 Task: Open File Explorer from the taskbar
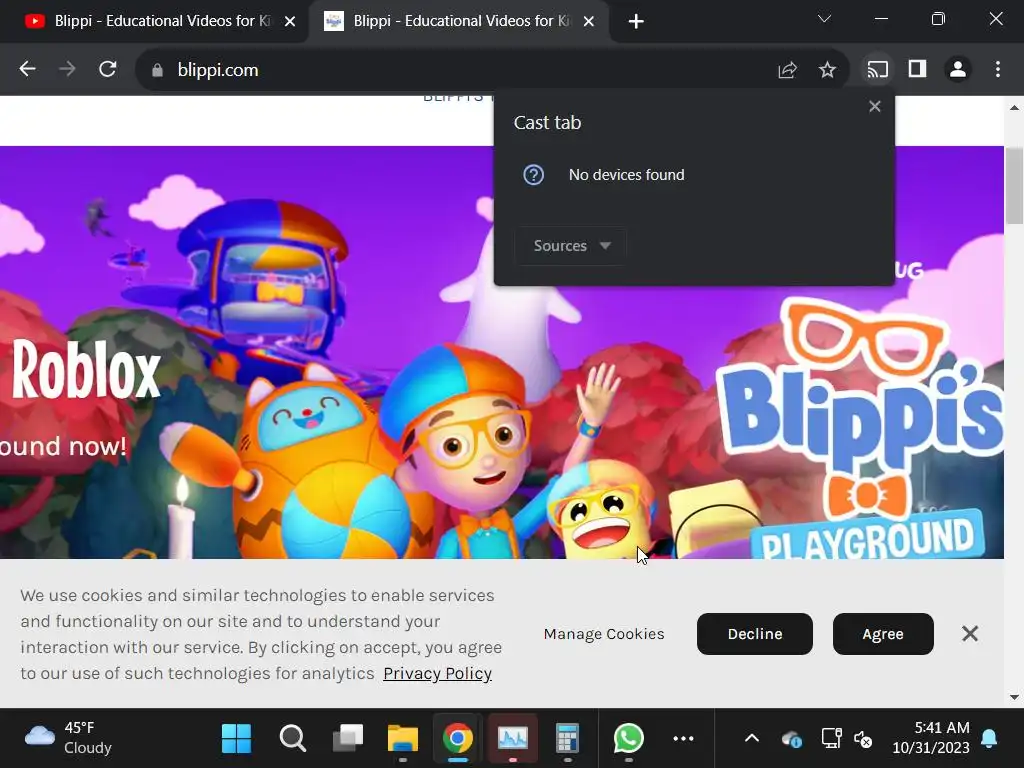coord(403,739)
